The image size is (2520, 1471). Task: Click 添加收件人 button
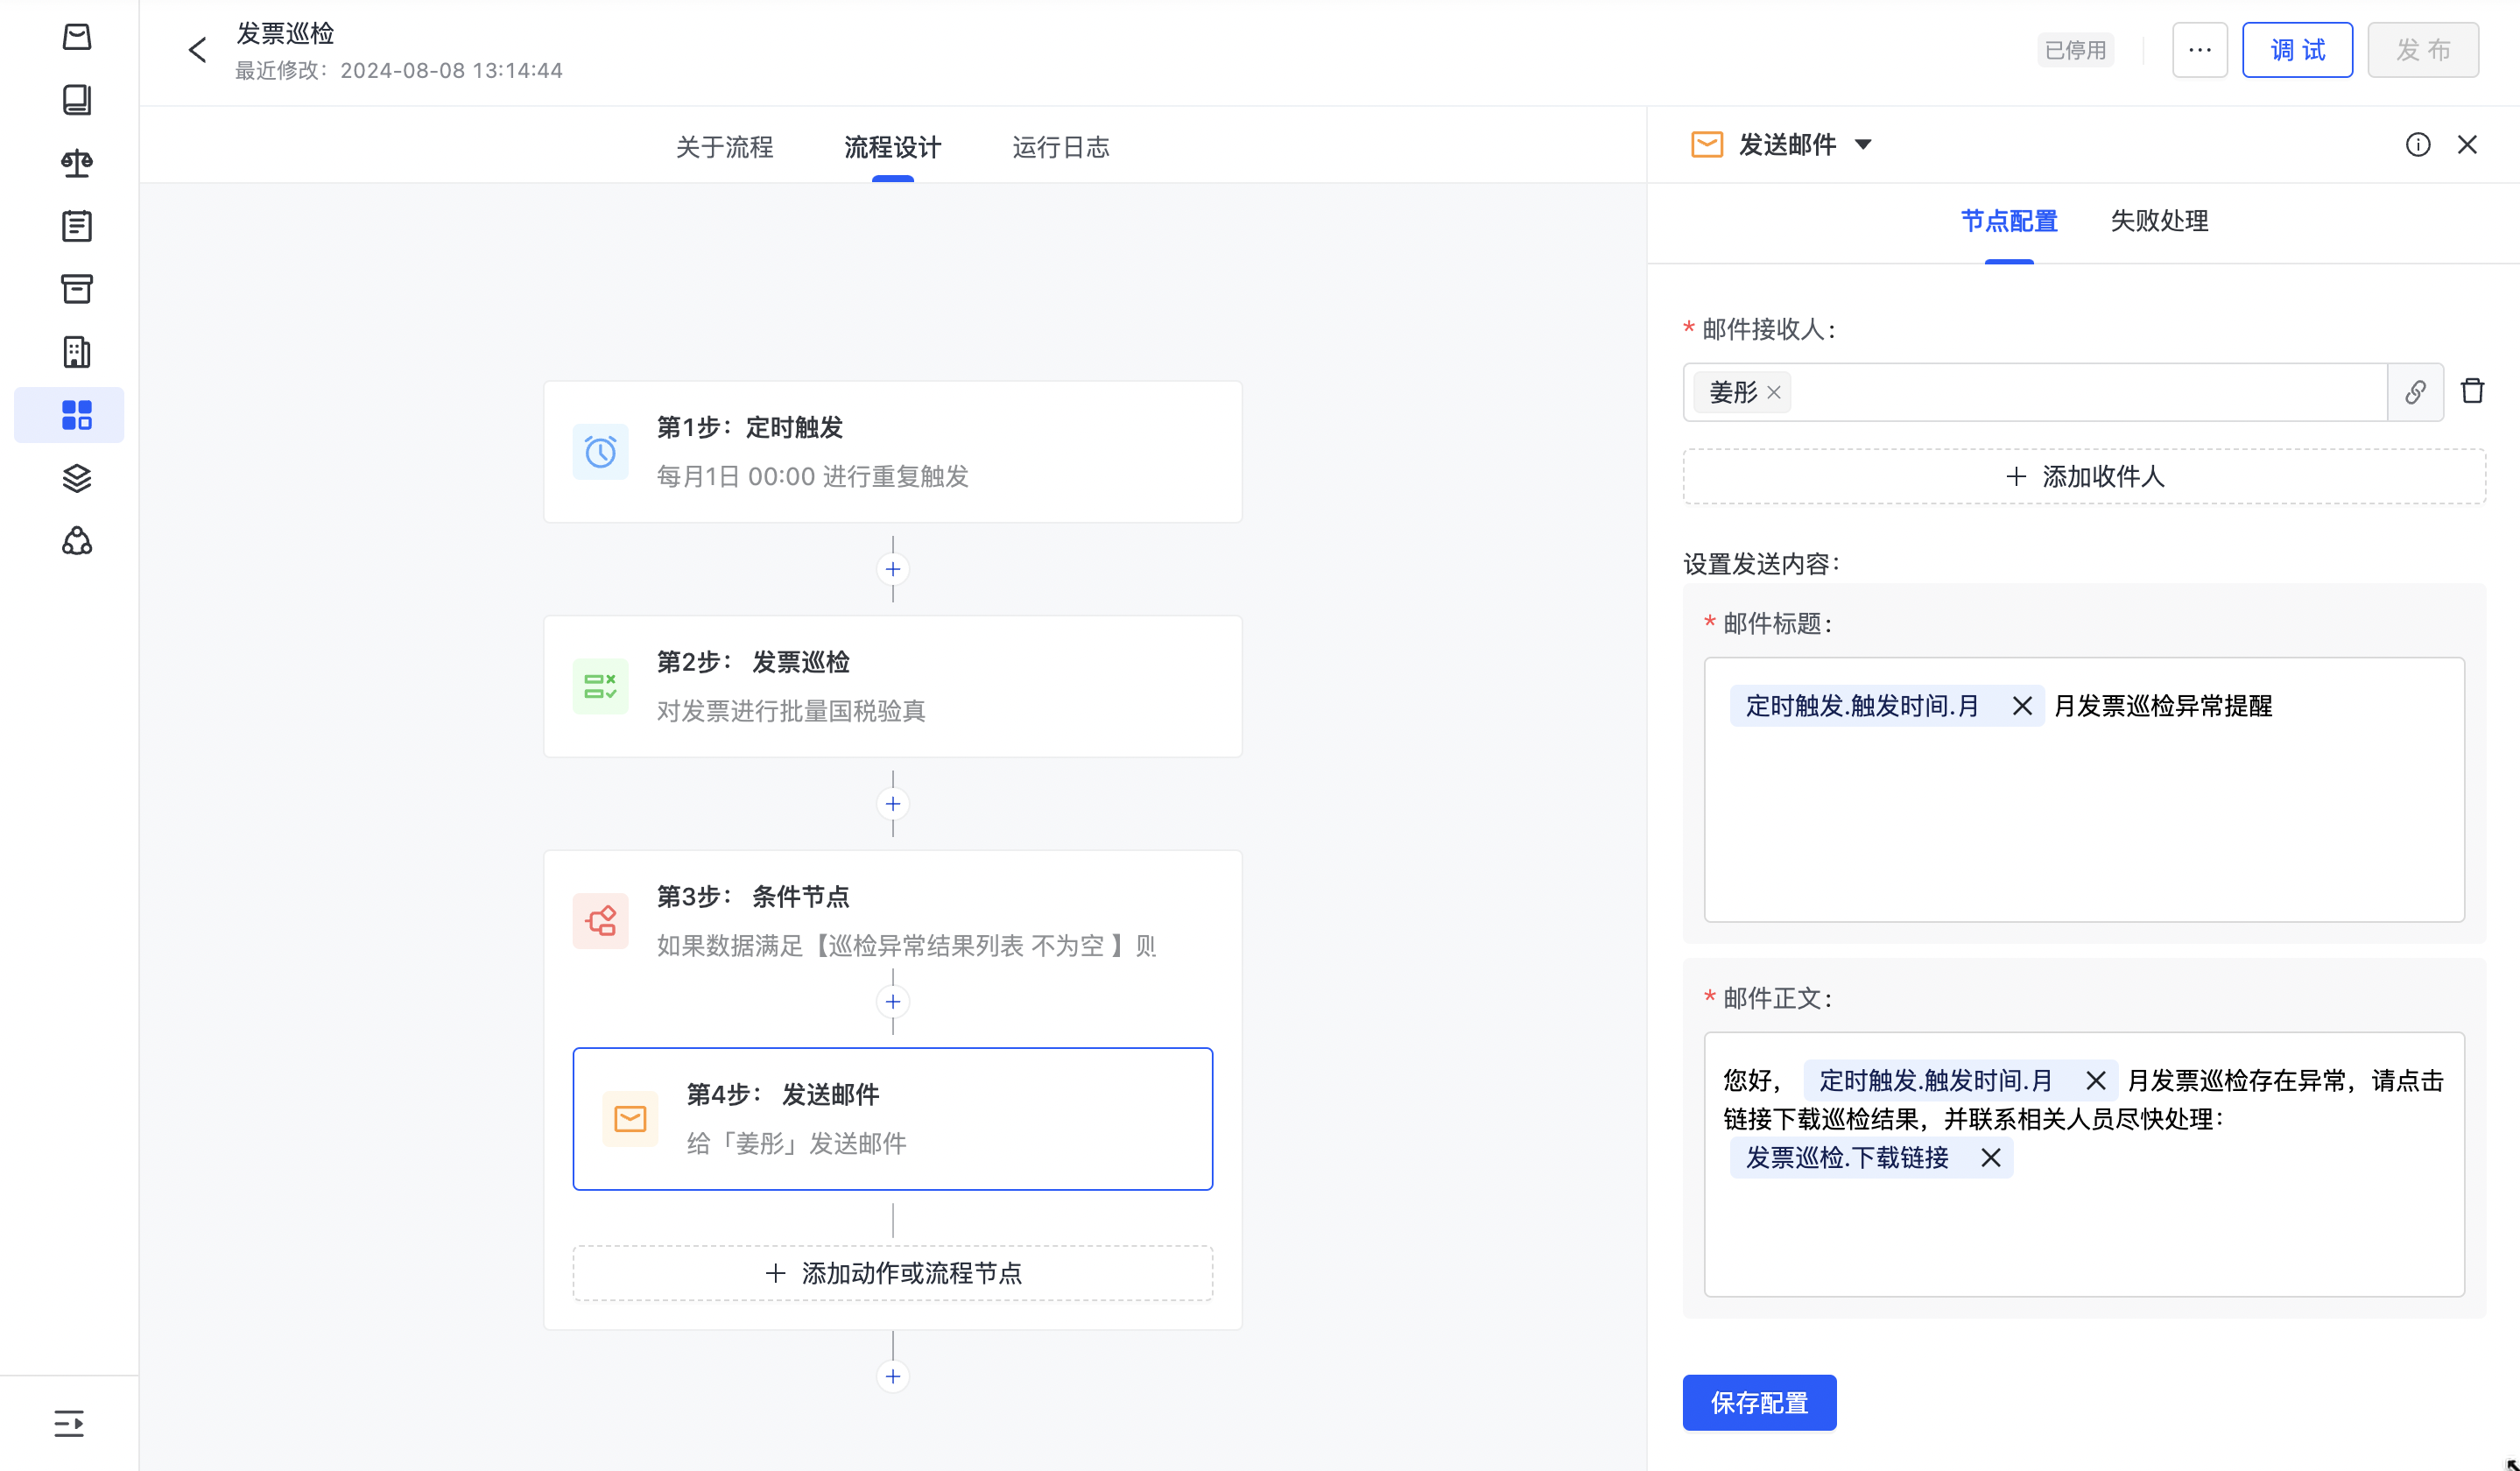click(x=2083, y=477)
